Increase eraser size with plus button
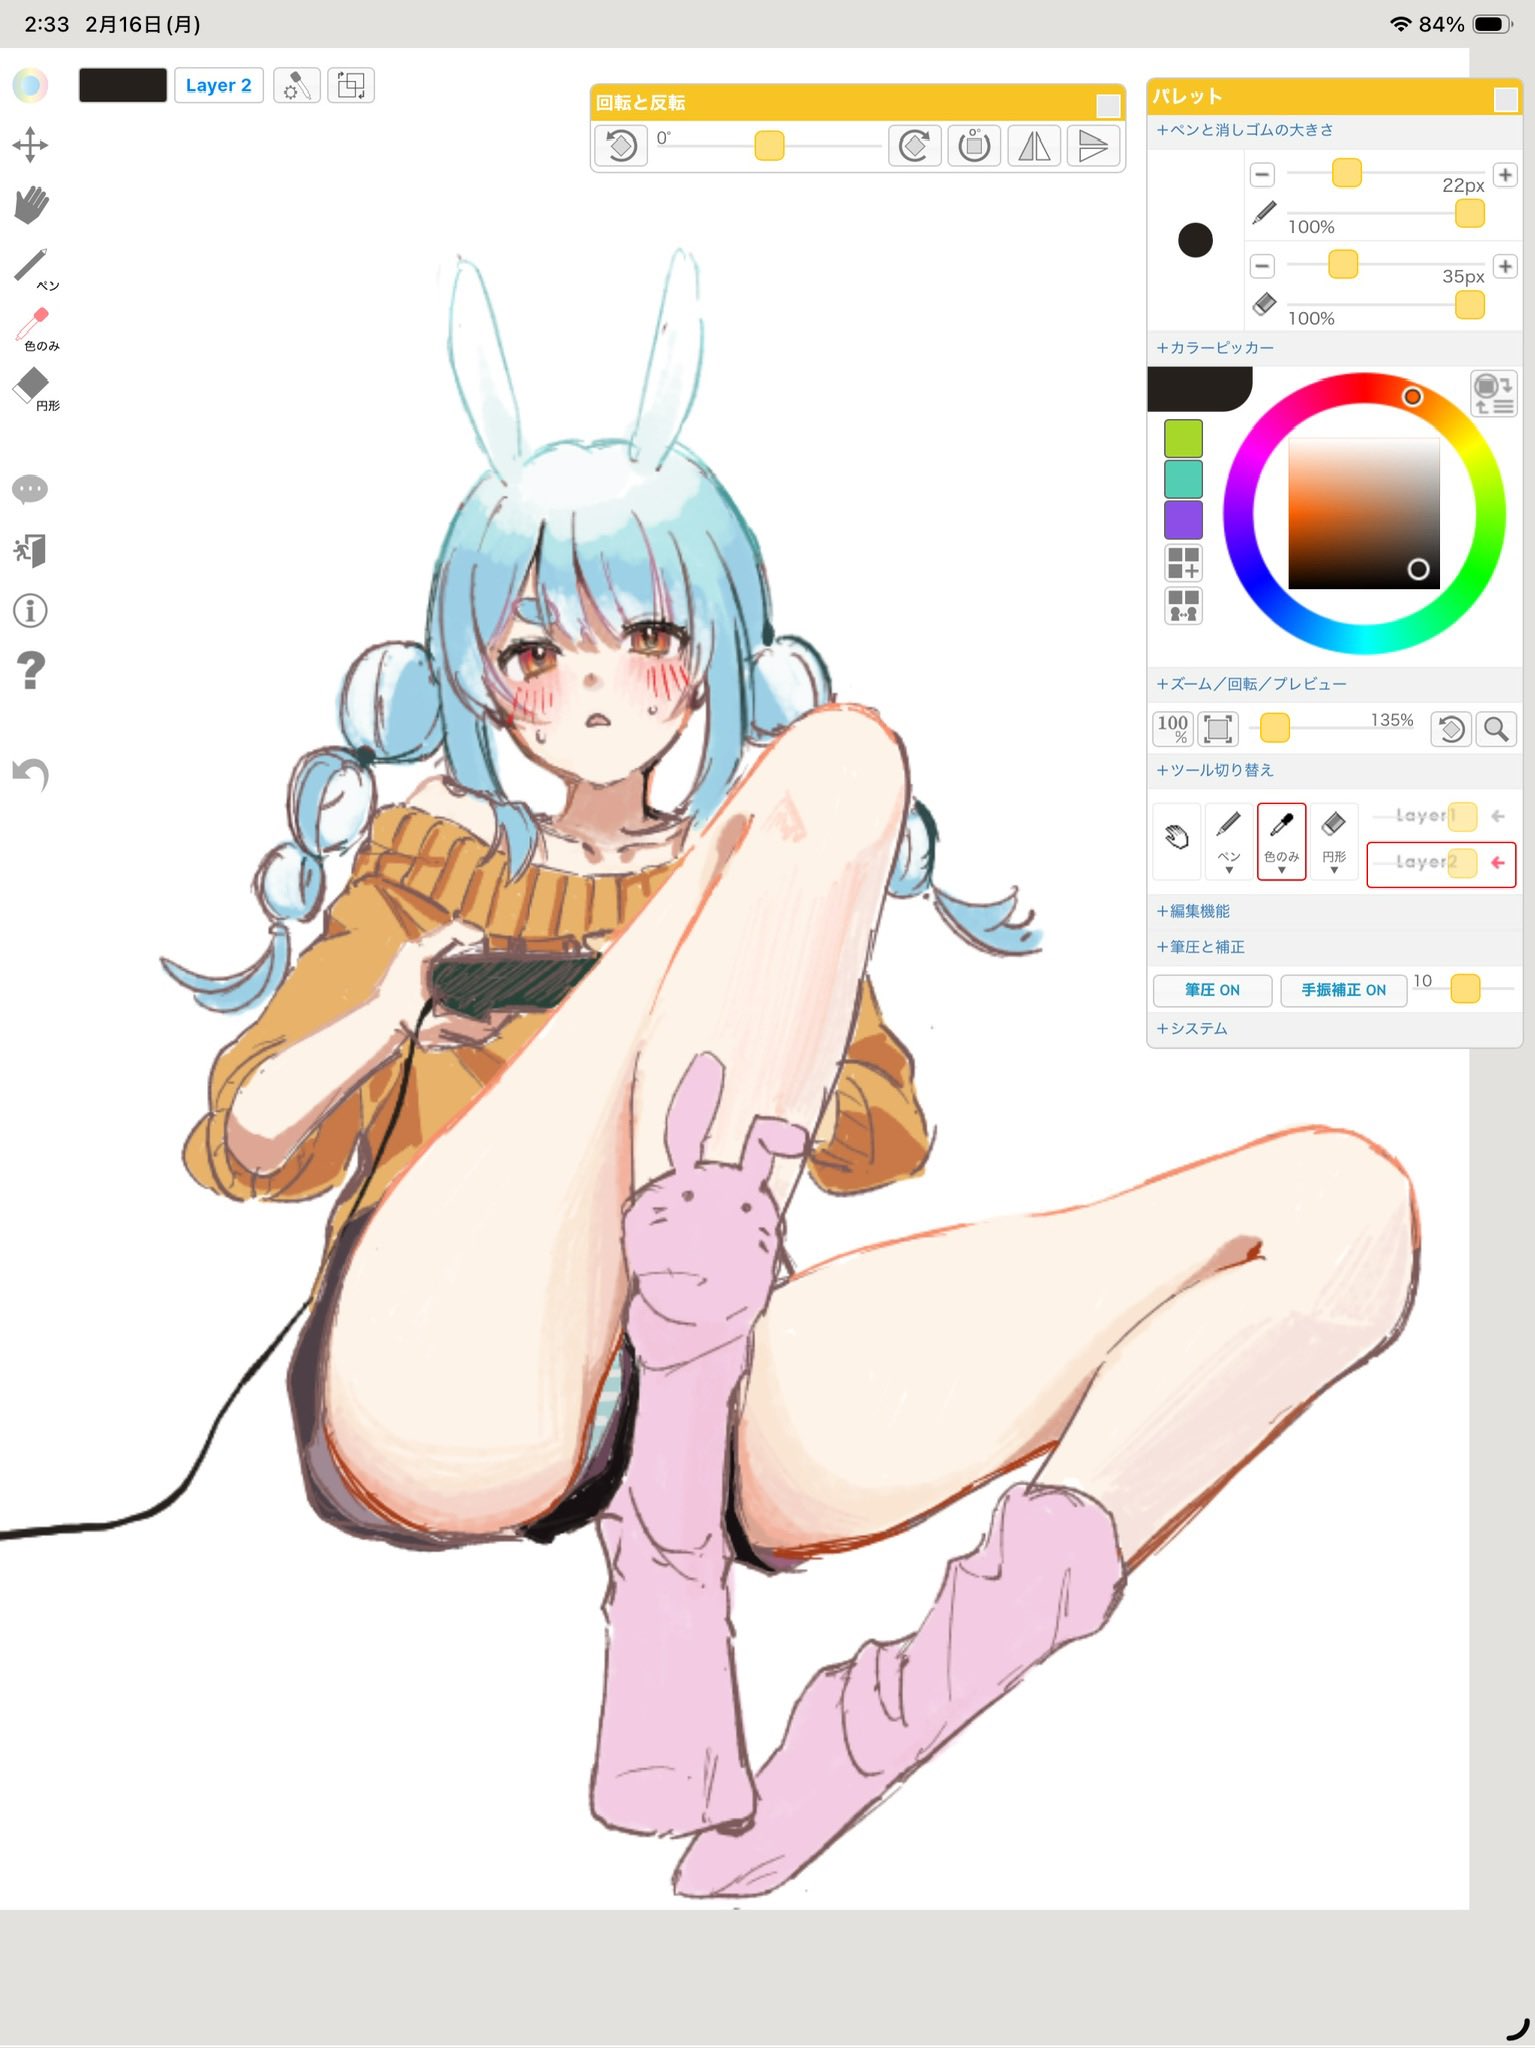 click(1505, 266)
